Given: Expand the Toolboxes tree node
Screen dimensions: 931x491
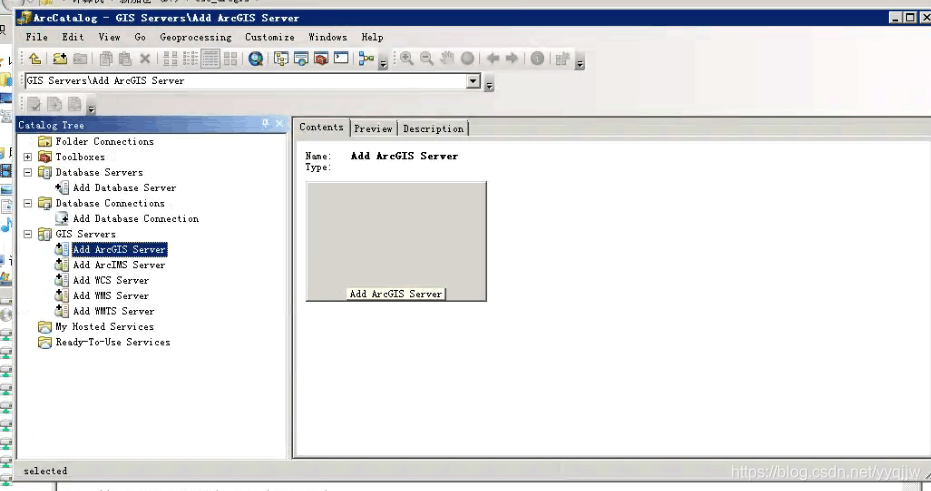Looking at the screenshot, I should tap(28, 157).
